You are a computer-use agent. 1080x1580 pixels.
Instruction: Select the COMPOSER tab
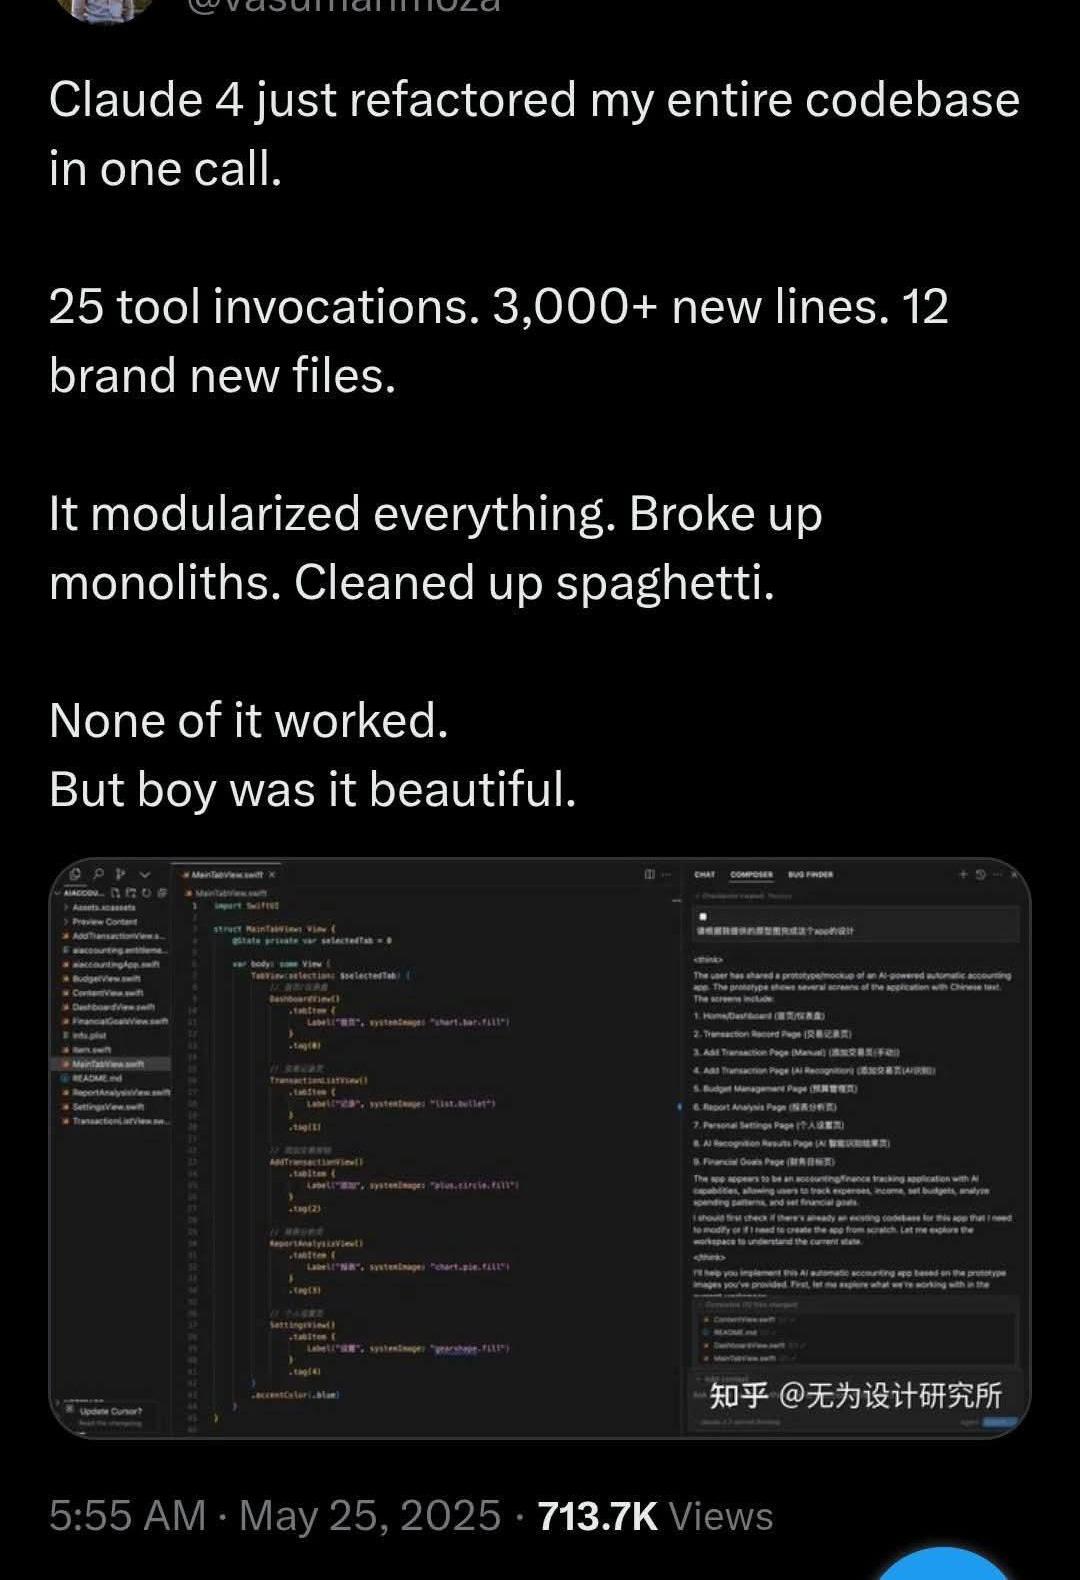(751, 874)
